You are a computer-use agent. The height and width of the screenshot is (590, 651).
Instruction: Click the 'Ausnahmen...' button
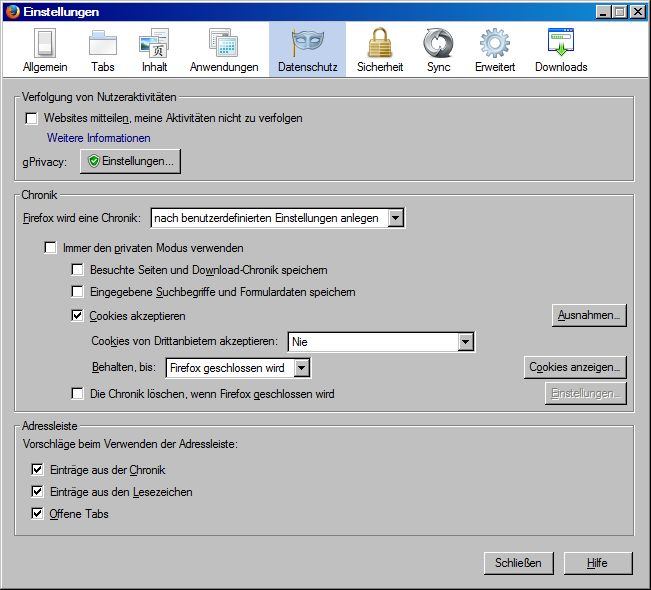click(x=589, y=315)
